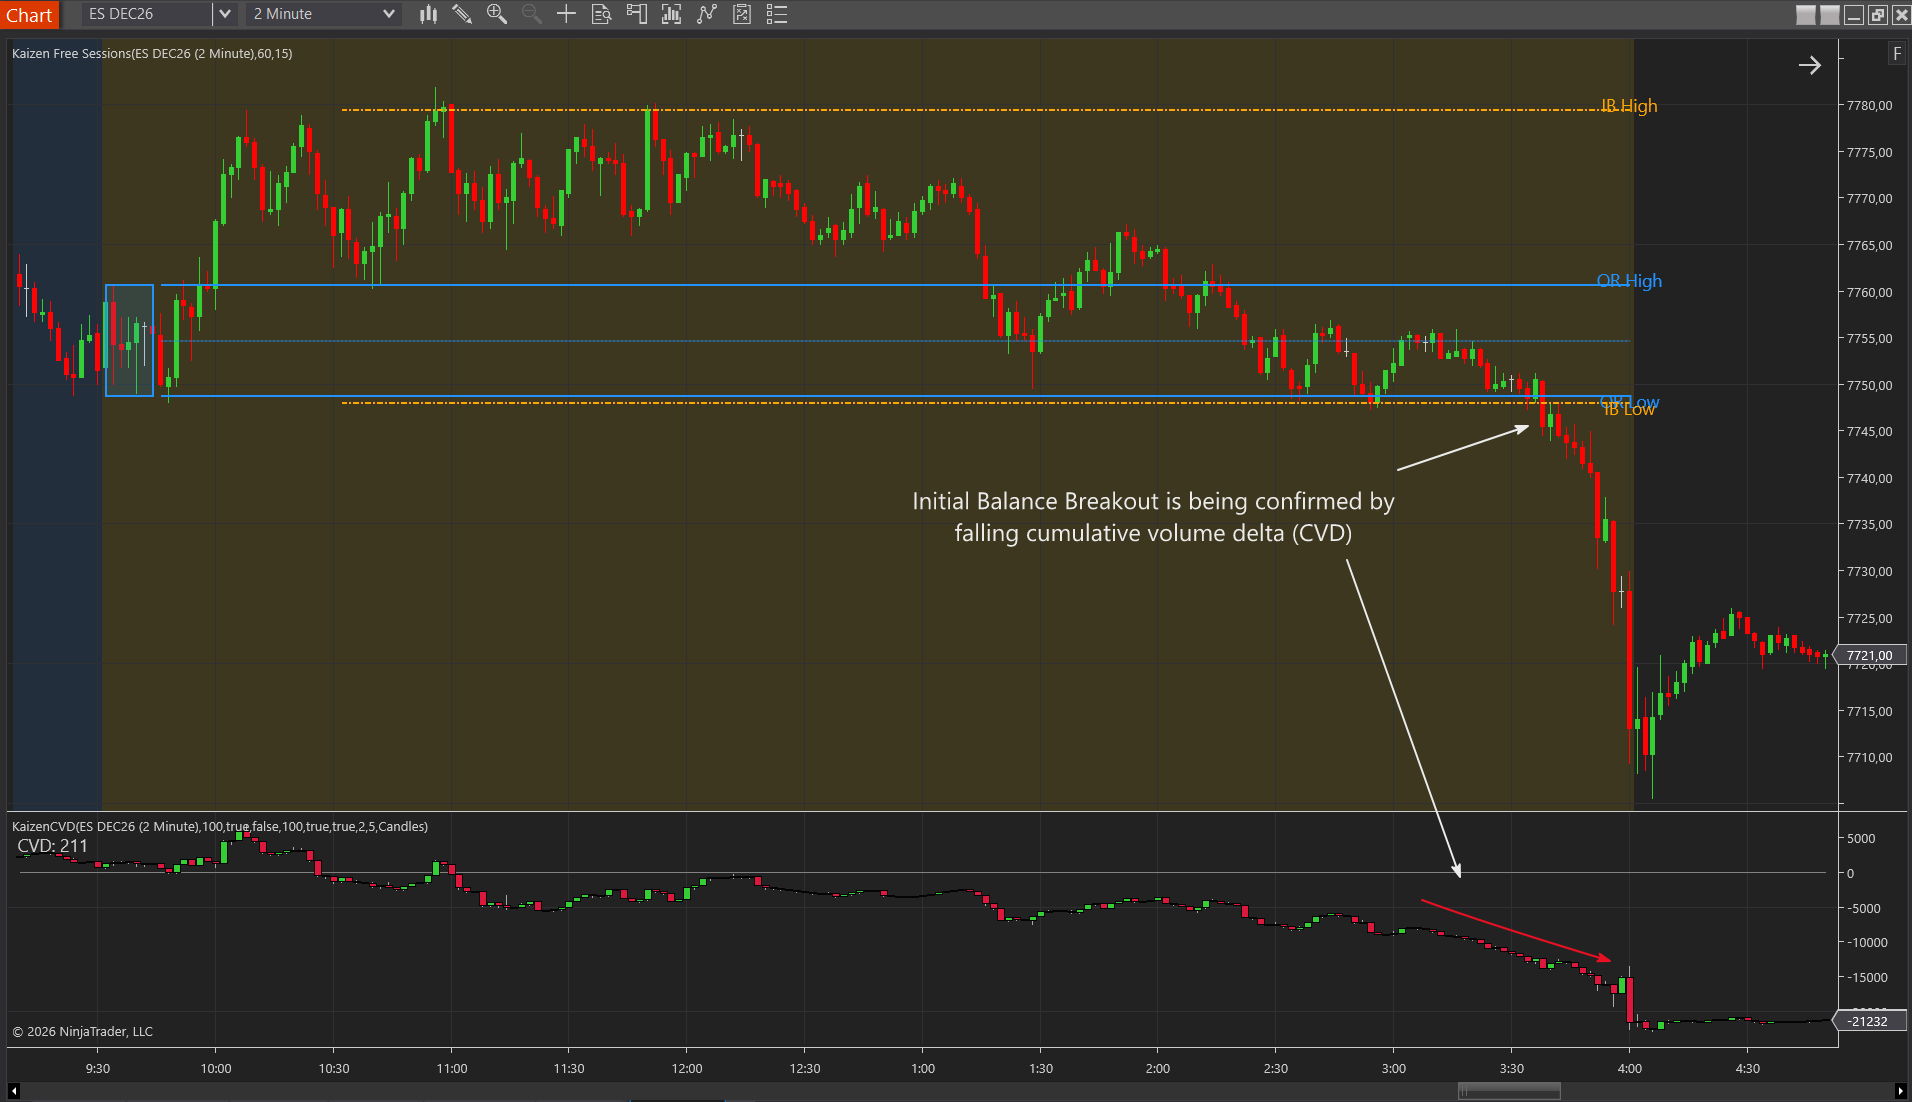Click the 4:00 time axis label
The image size is (1912, 1102).
coord(1630,1068)
